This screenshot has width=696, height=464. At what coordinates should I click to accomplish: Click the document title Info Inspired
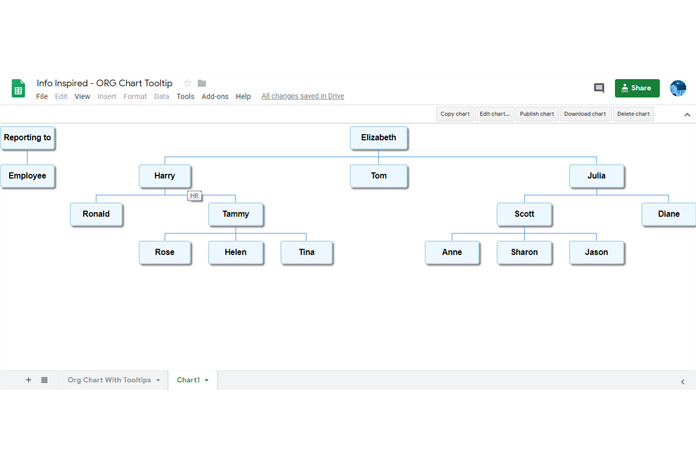pos(104,83)
